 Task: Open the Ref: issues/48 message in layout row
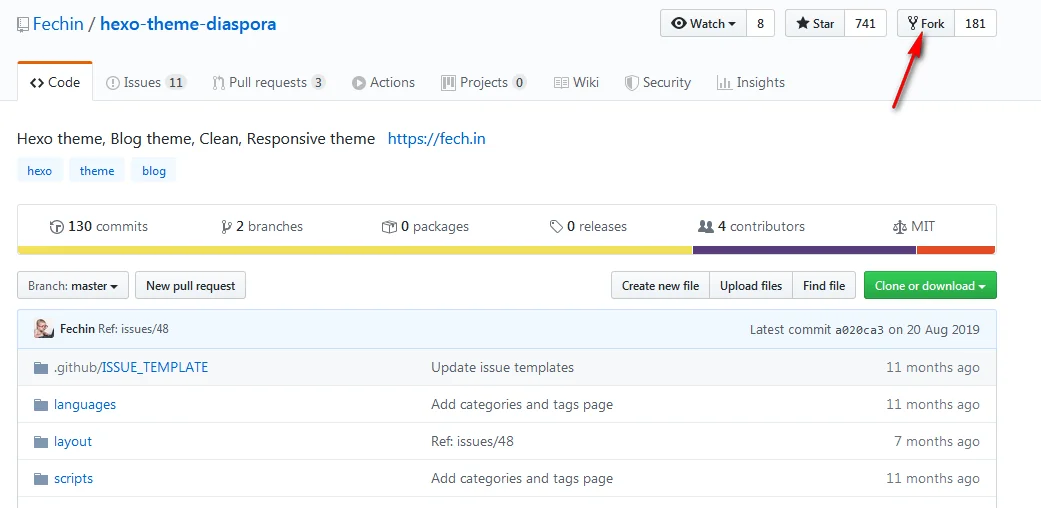[x=472, y=442]
